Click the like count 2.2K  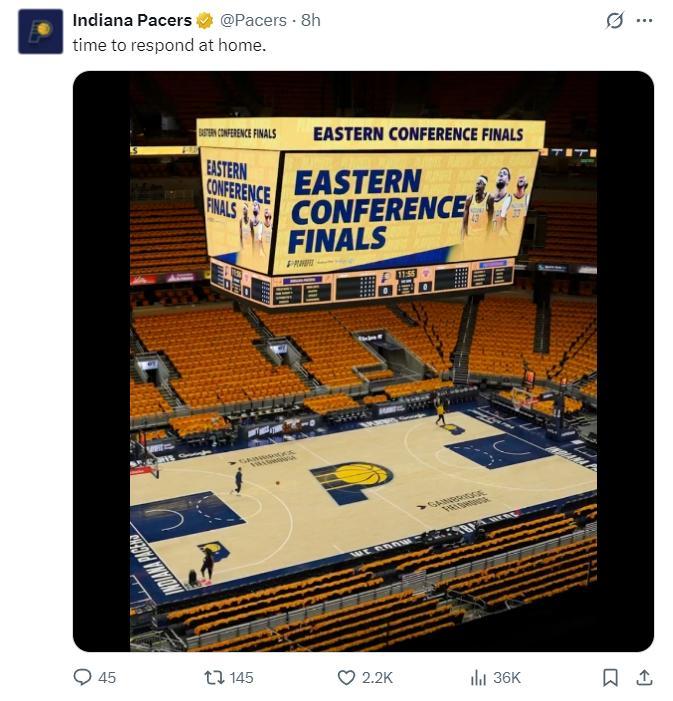pyautogui.click(x=377, y=677)
